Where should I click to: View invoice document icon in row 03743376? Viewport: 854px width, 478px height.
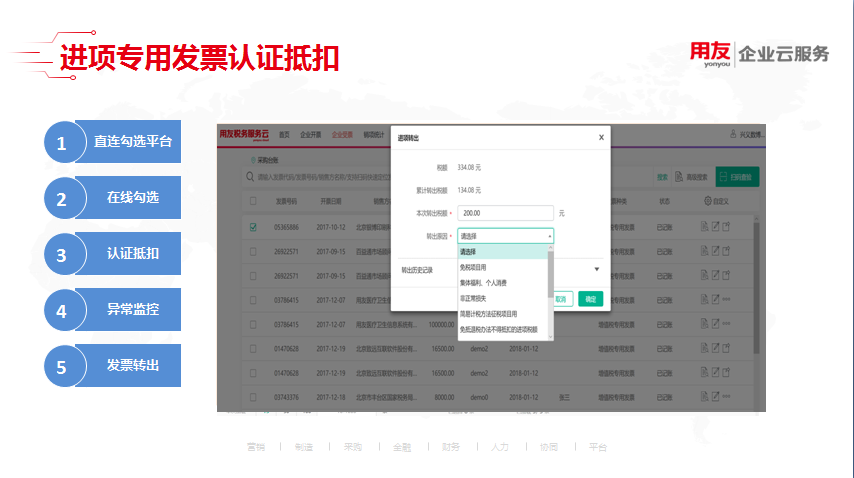(704, 397)
